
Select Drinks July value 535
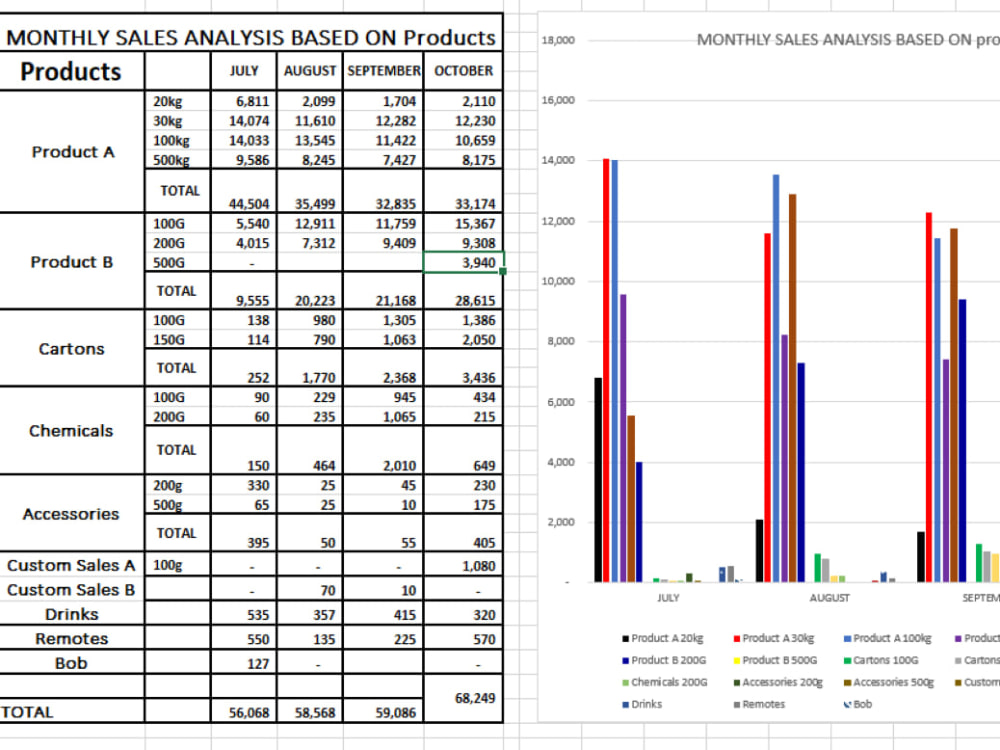pyautogui.click(x=244, y=614)
